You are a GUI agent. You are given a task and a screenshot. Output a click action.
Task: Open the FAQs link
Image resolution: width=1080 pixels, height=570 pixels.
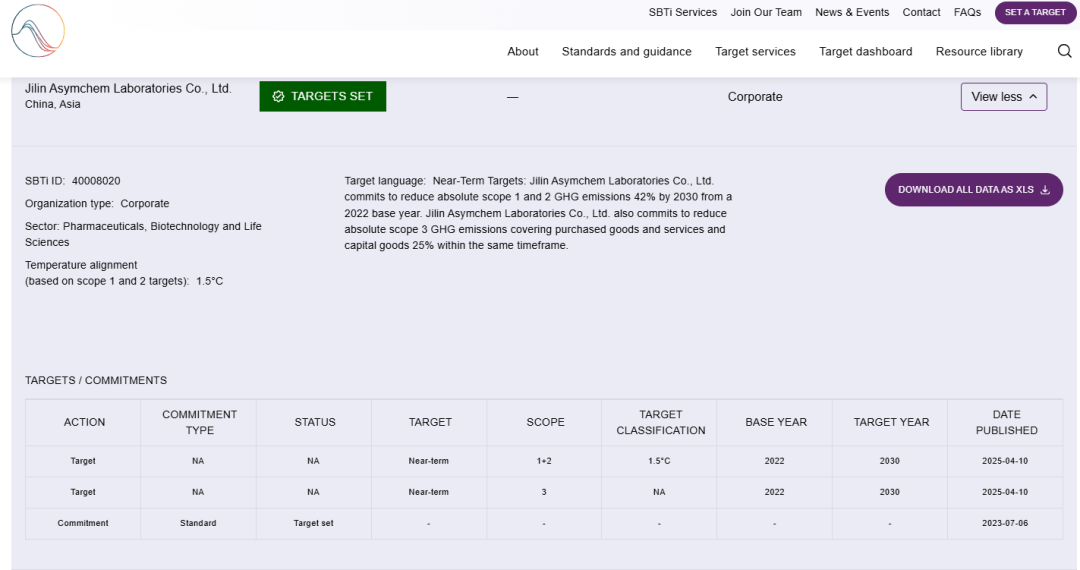tap(967, 13)
